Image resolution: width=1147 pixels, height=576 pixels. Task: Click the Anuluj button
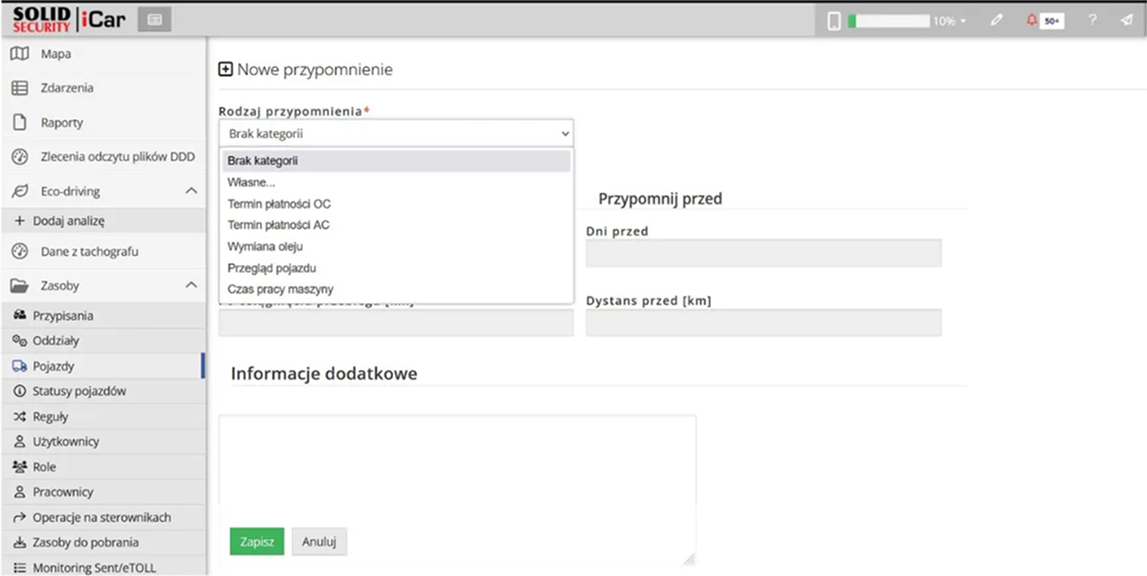(x=319, y=542)
